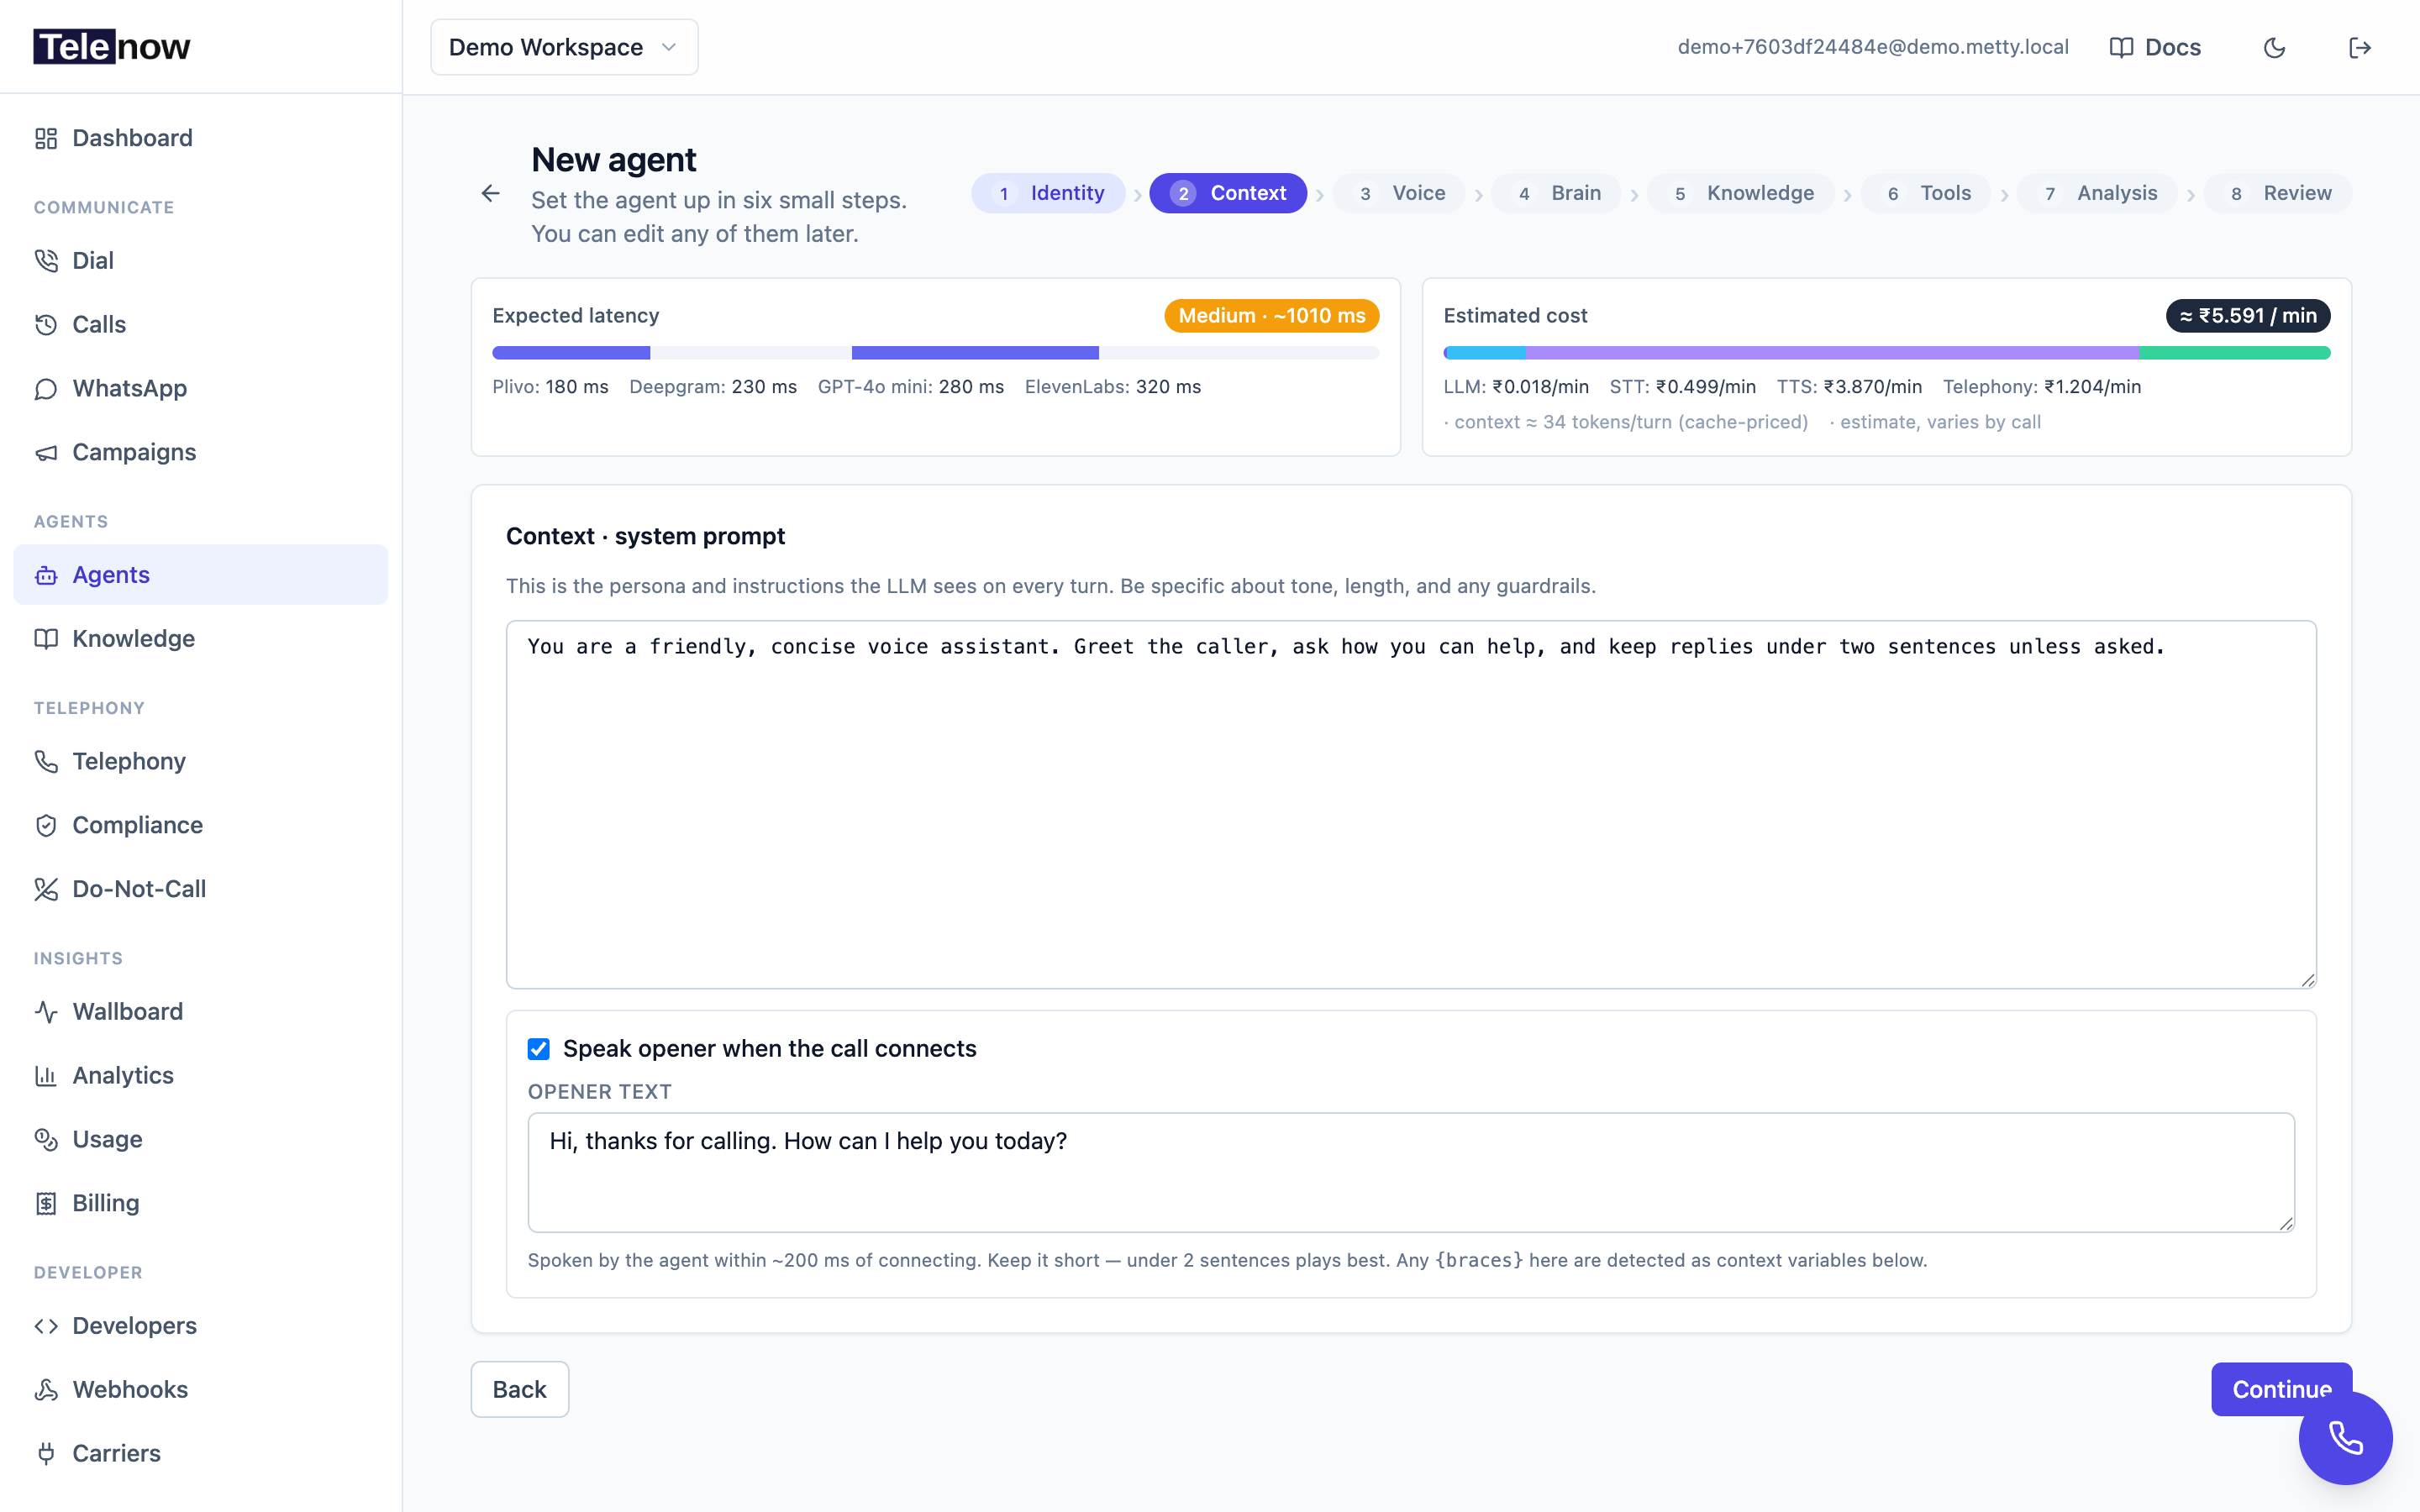
Task: Click the "Plivo: 180 ms" latency value
Action: (x=550, y=387)
